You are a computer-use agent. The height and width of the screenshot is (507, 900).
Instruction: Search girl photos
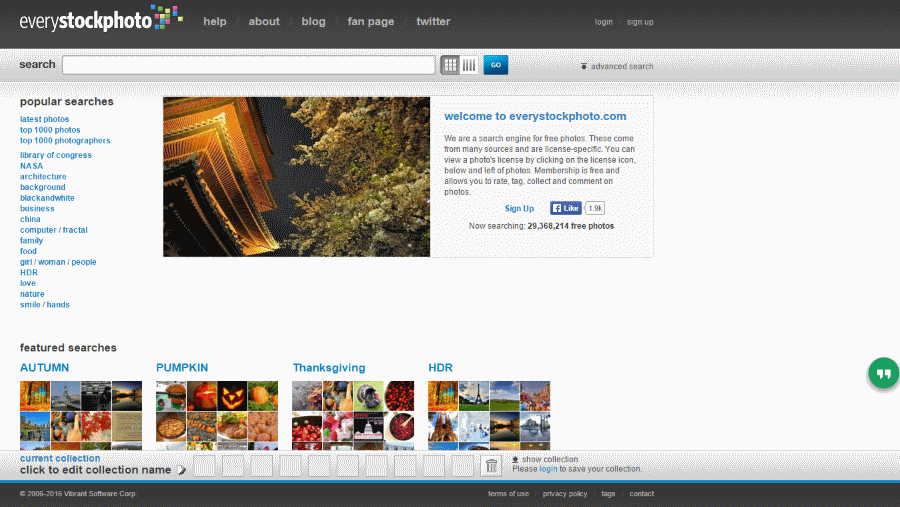26,262
